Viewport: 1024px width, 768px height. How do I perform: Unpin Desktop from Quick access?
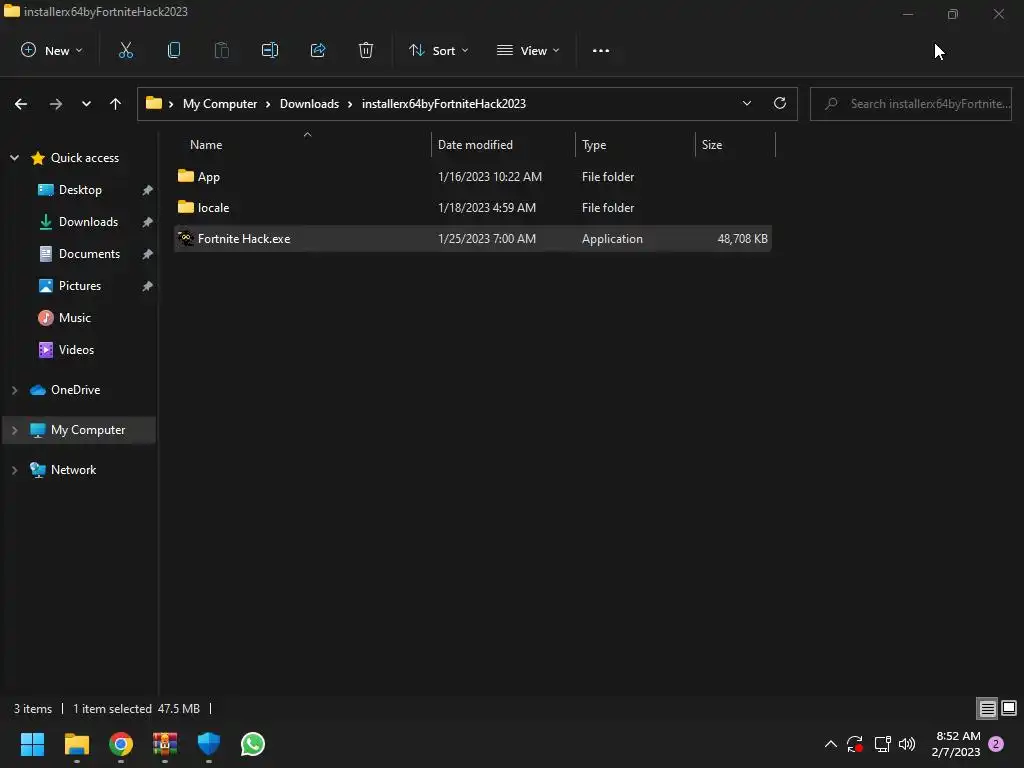pos(148,190)
